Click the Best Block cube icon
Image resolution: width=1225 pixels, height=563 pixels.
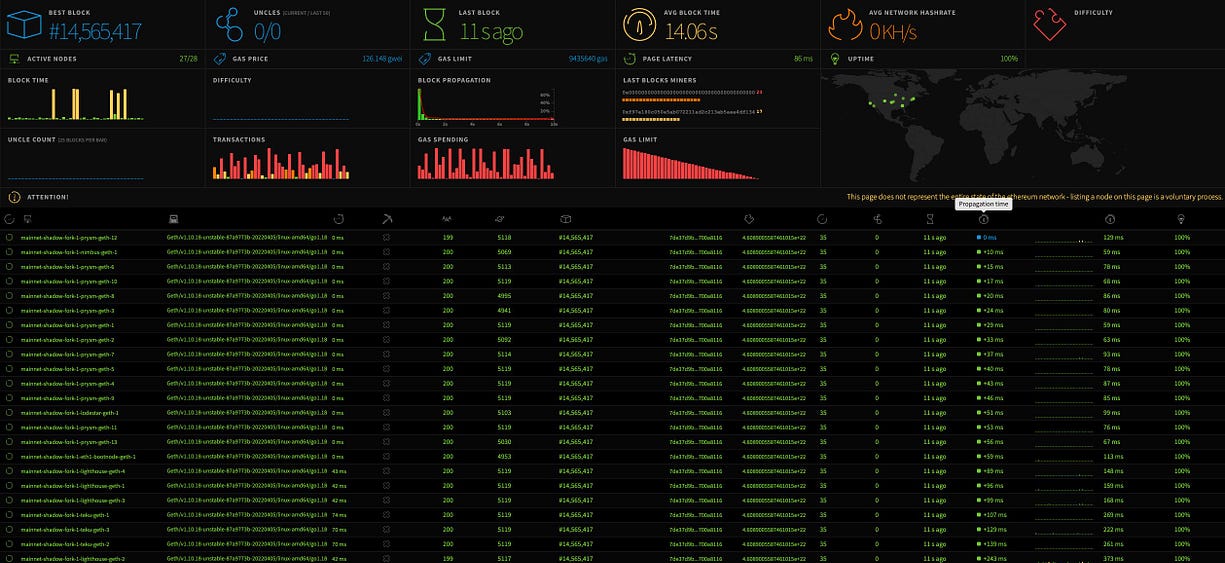[26, 24]
